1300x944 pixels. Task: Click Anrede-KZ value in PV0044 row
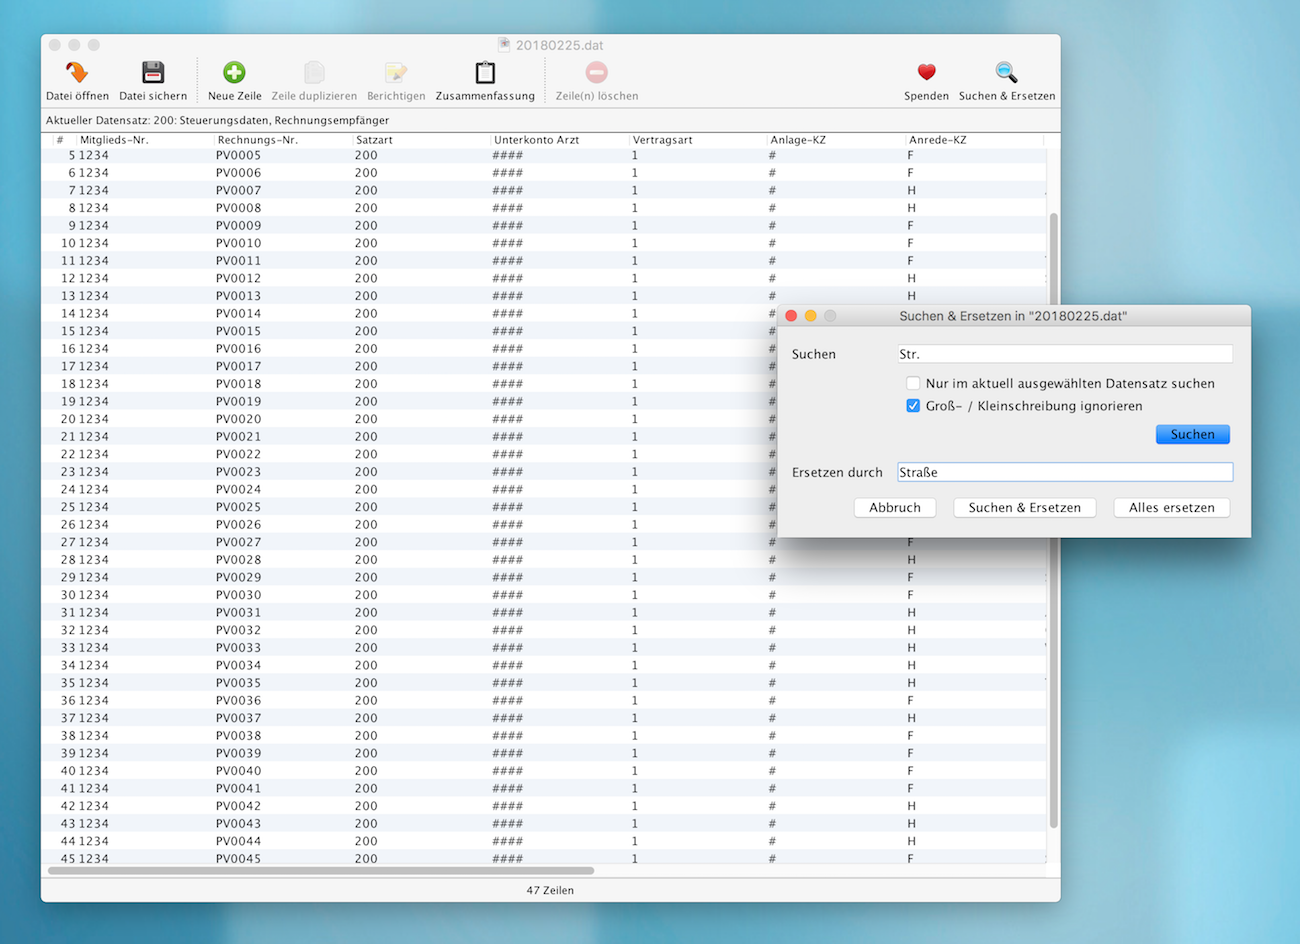click(x=911, y=841)
